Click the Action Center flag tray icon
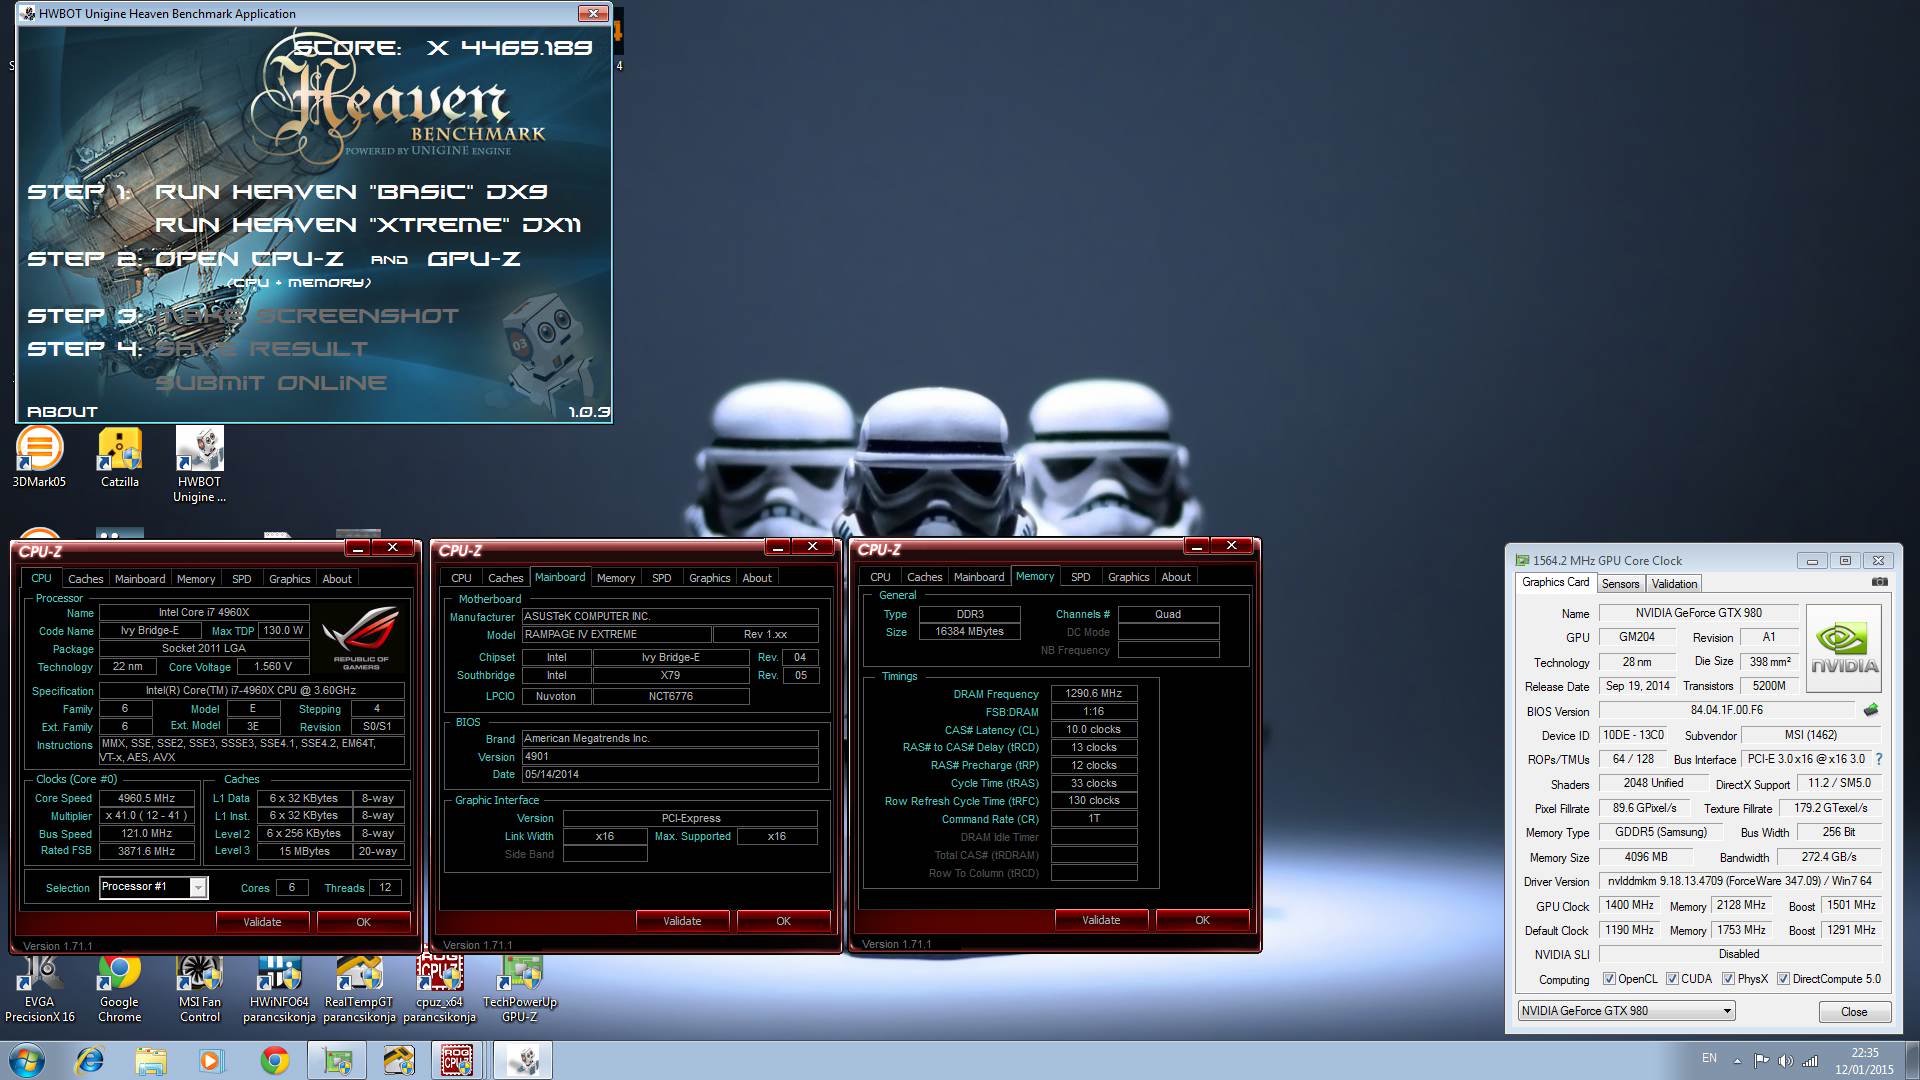1920x1080 pixels. tap(1761, 1061)
